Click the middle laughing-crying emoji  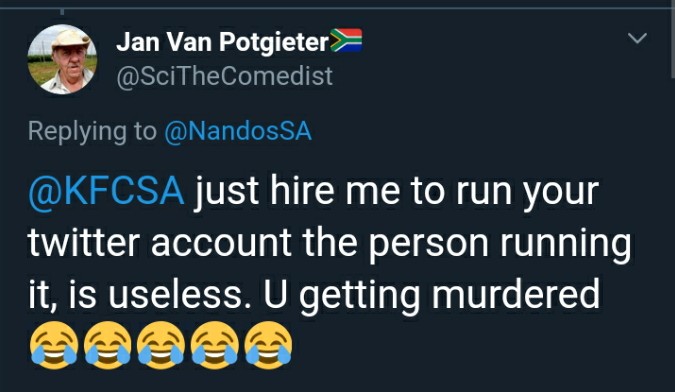click(161, 345)
